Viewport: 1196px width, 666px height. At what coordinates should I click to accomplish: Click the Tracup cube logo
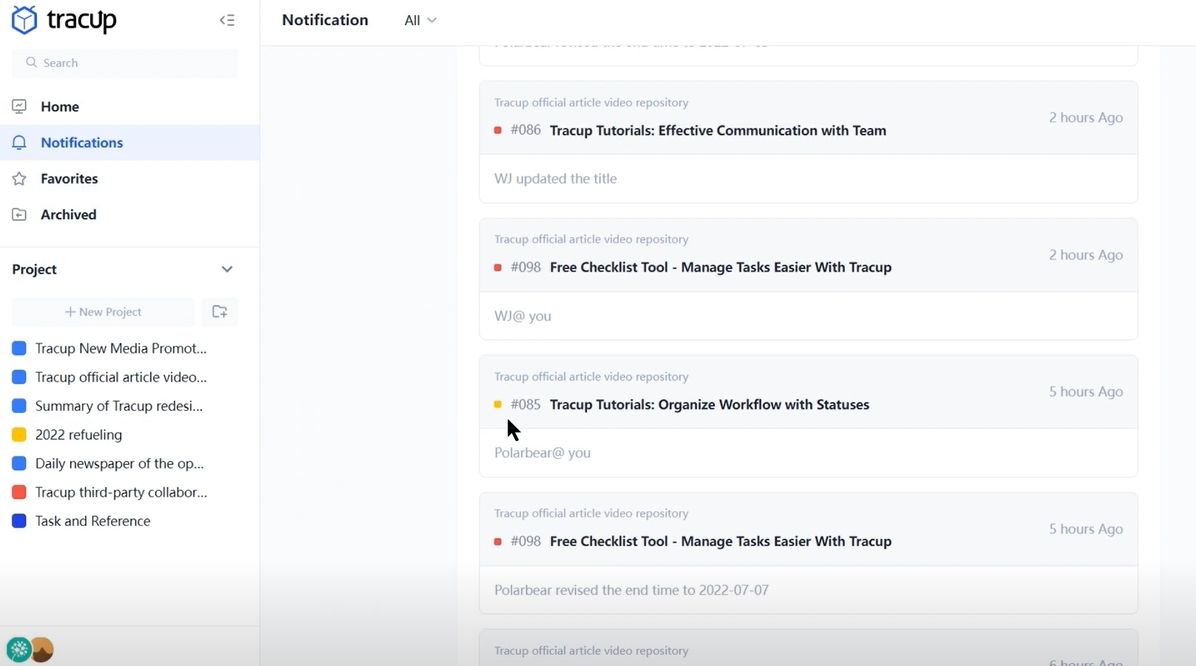tap(24, 19)
